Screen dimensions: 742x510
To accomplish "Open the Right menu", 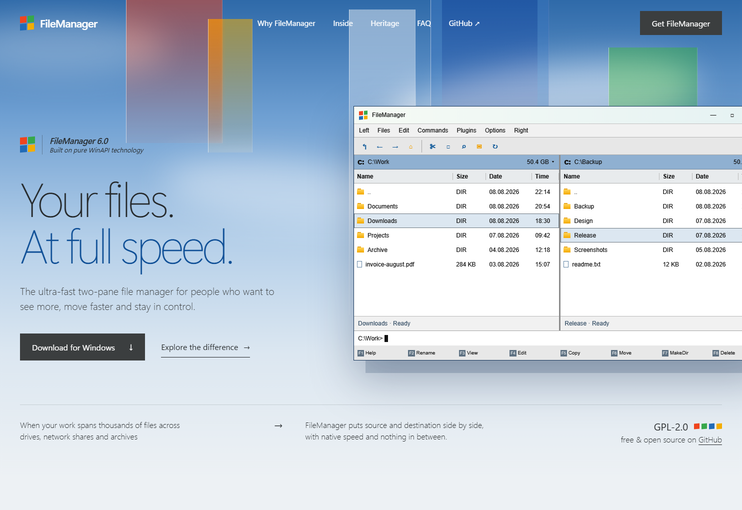I will coord(521,130).
